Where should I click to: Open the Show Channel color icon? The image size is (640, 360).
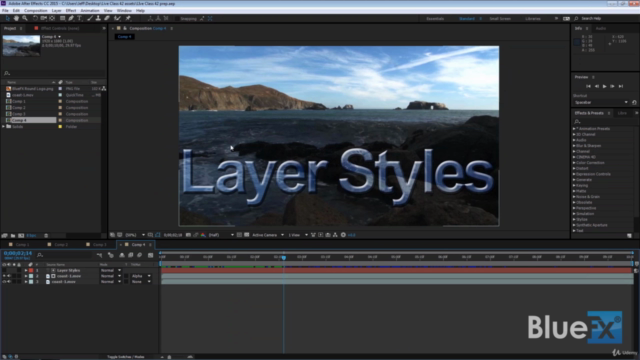(x=203, y=235)
